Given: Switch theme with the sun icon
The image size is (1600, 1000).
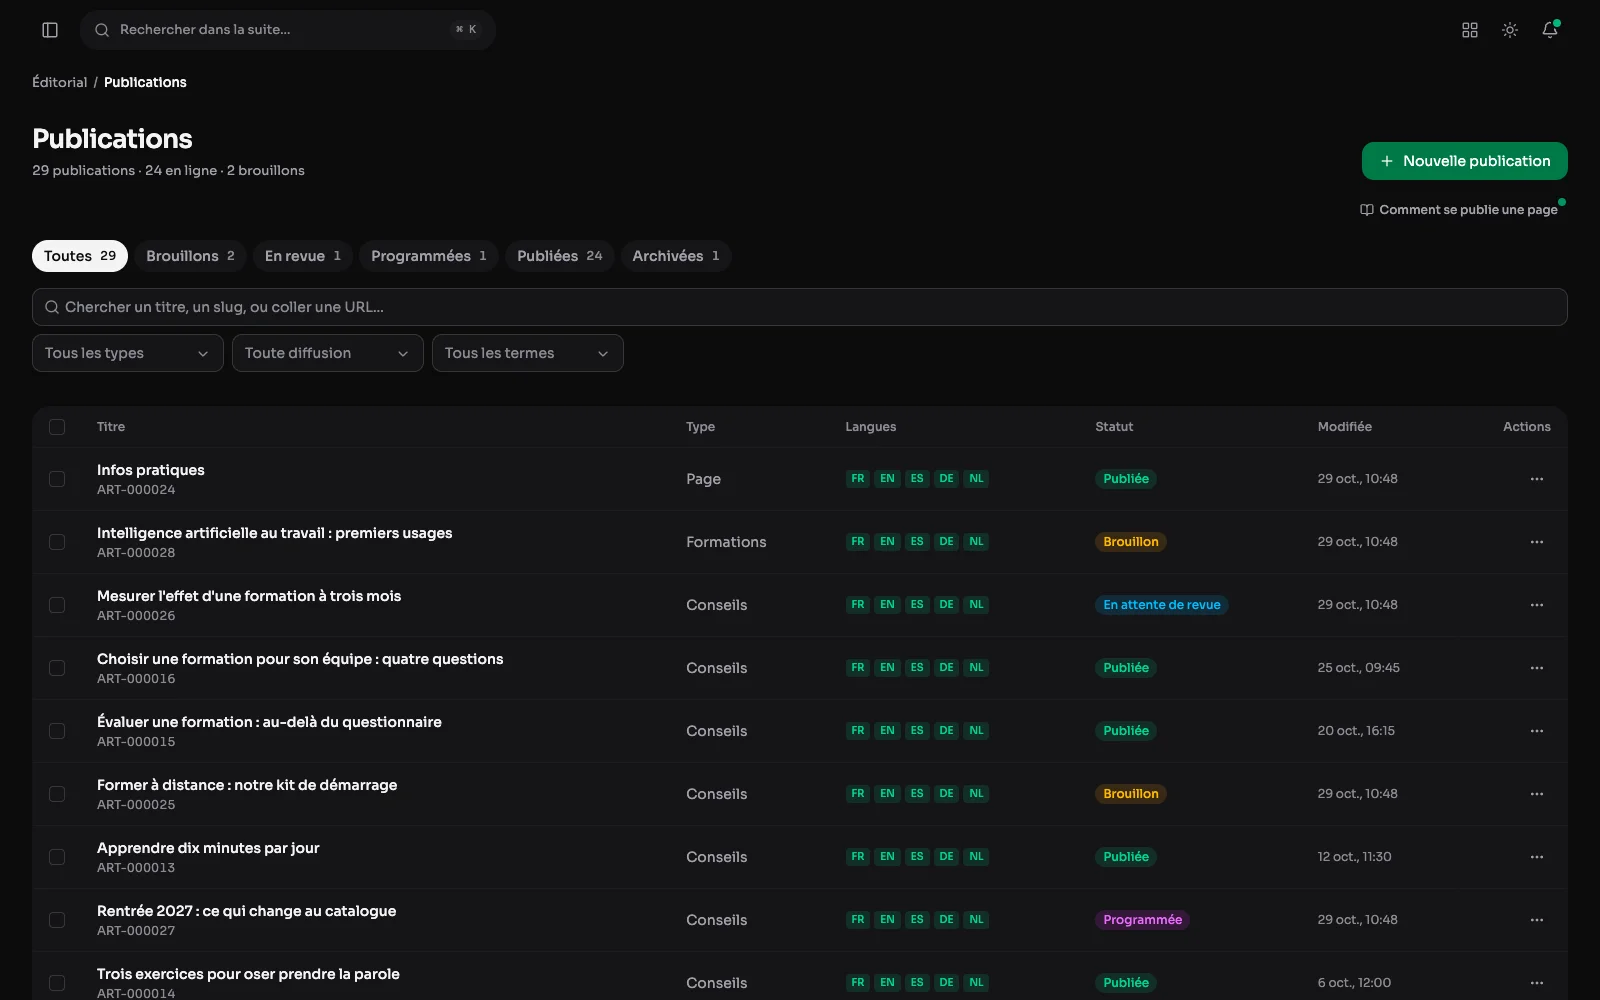Looking at the screenshot, I should pos(1510,30).
